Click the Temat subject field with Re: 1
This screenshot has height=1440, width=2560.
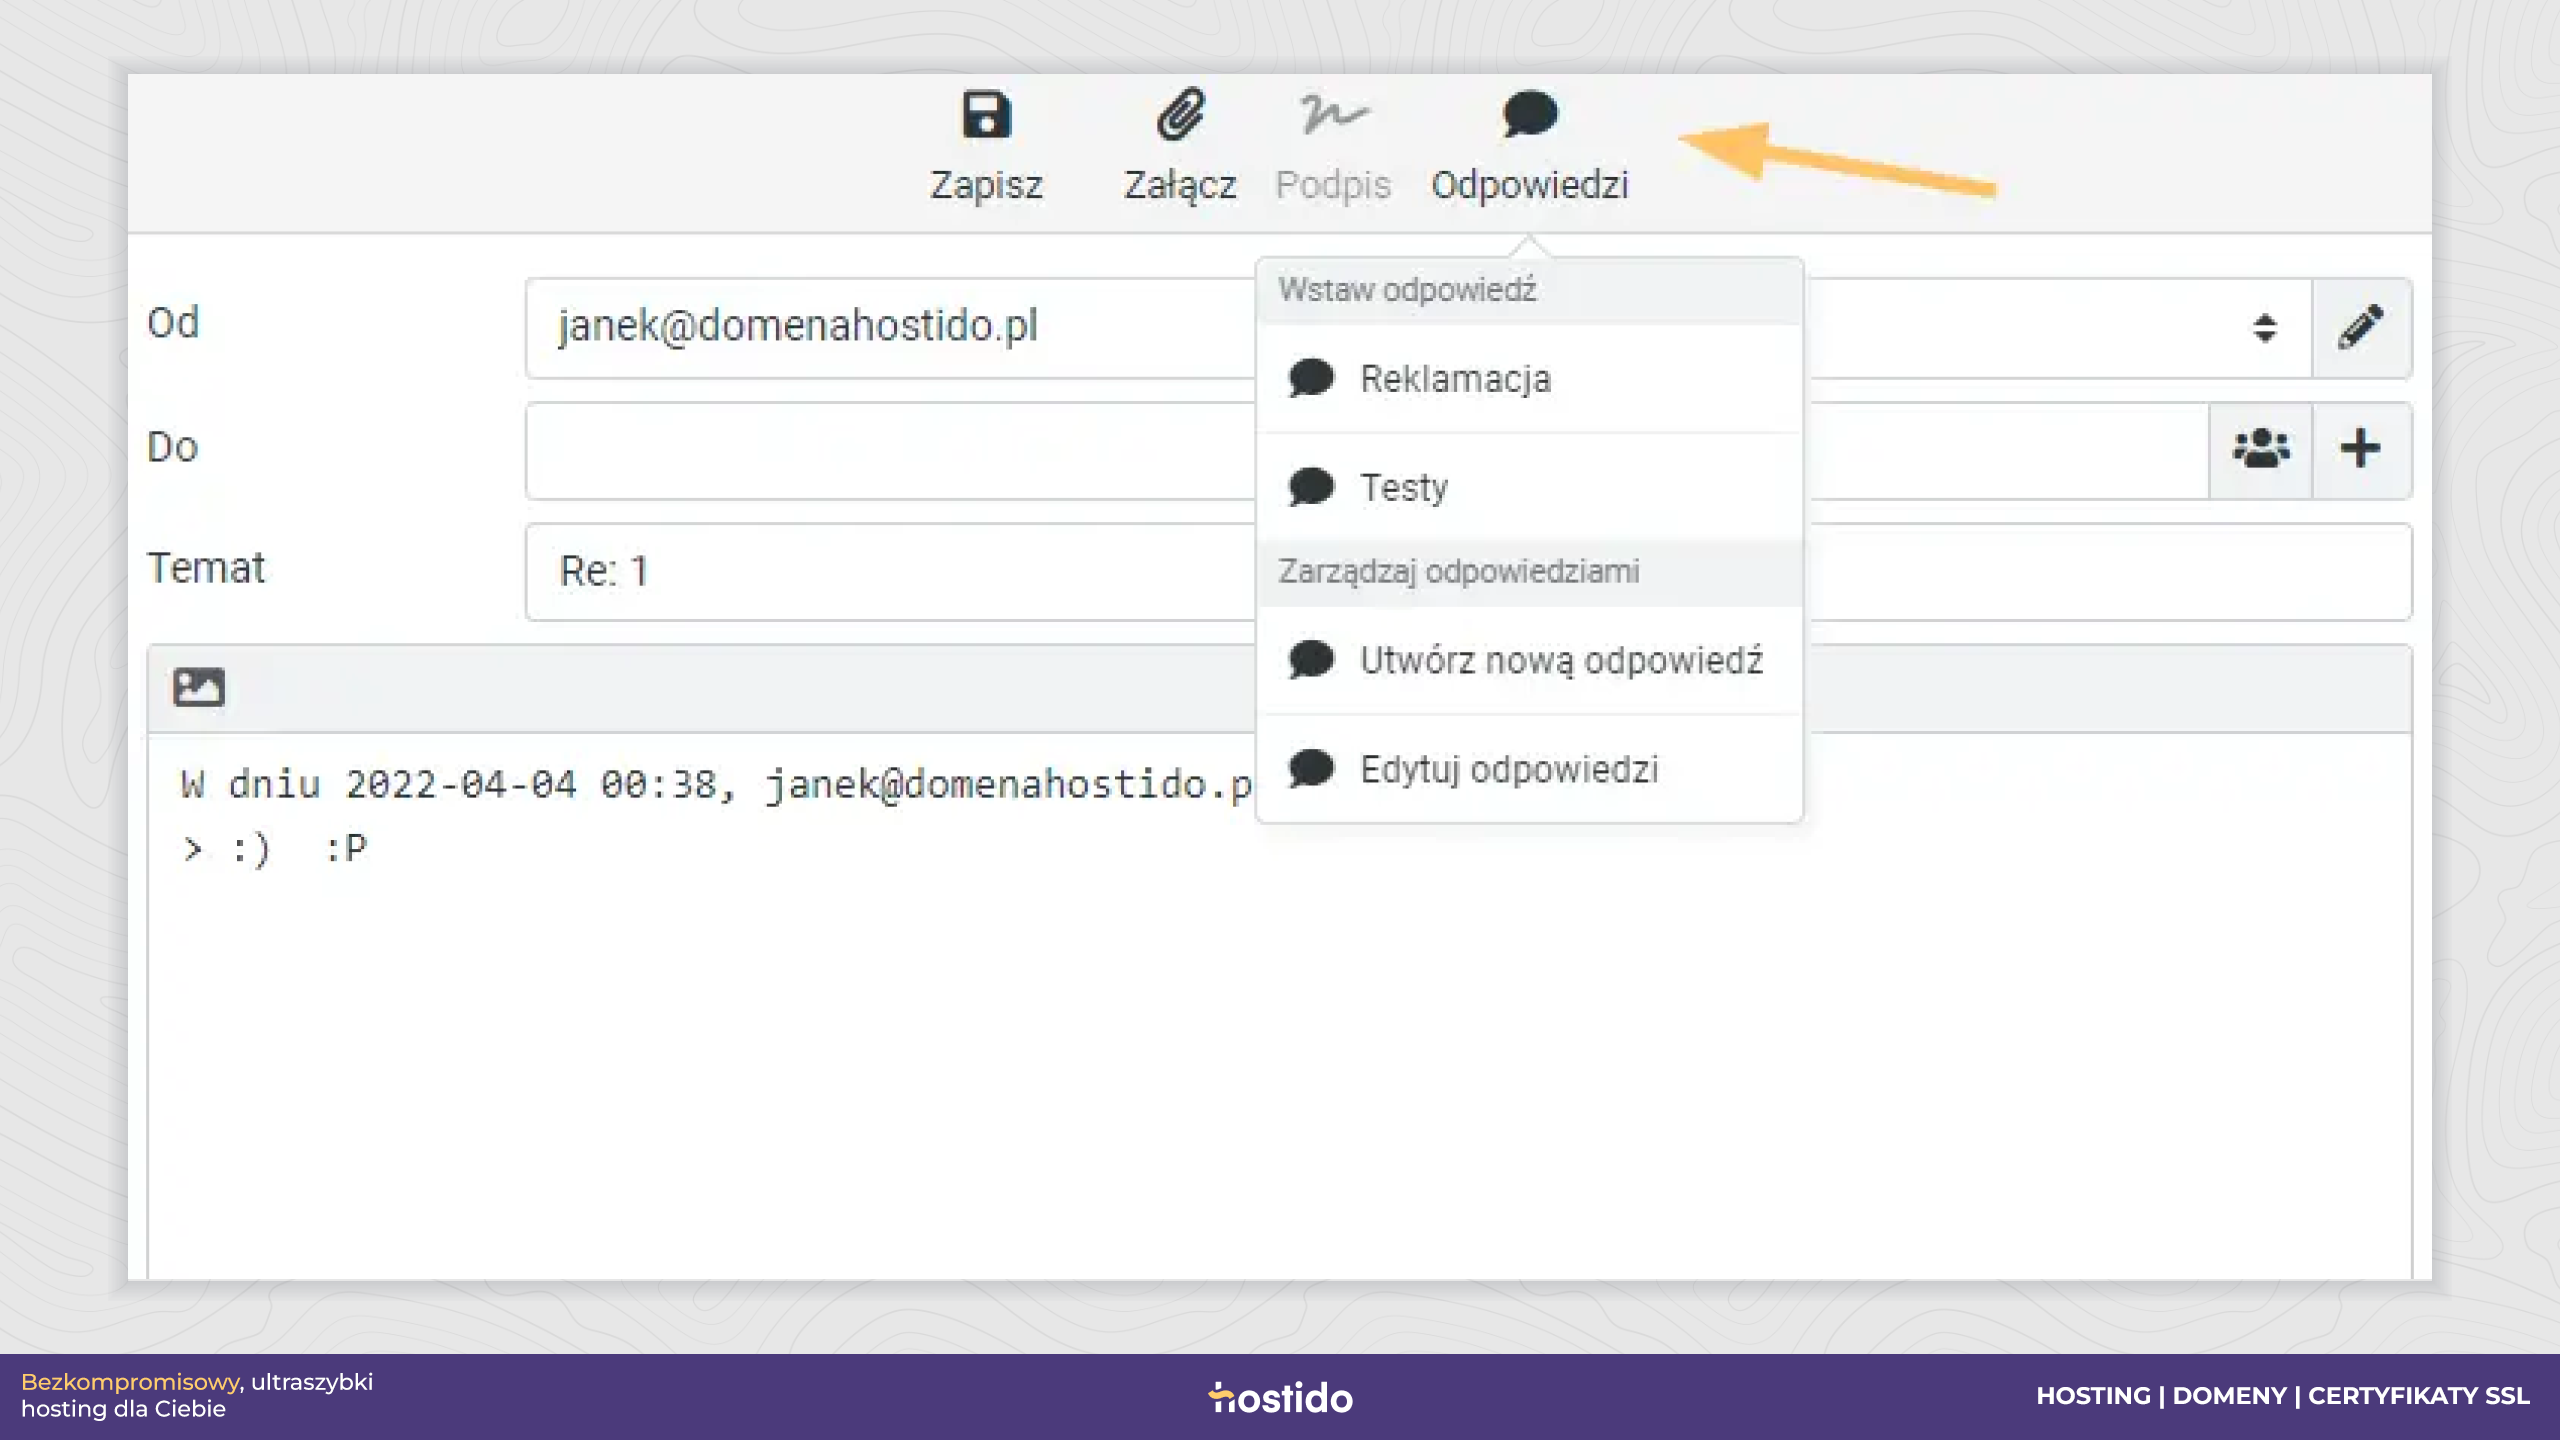(1468, 572)
